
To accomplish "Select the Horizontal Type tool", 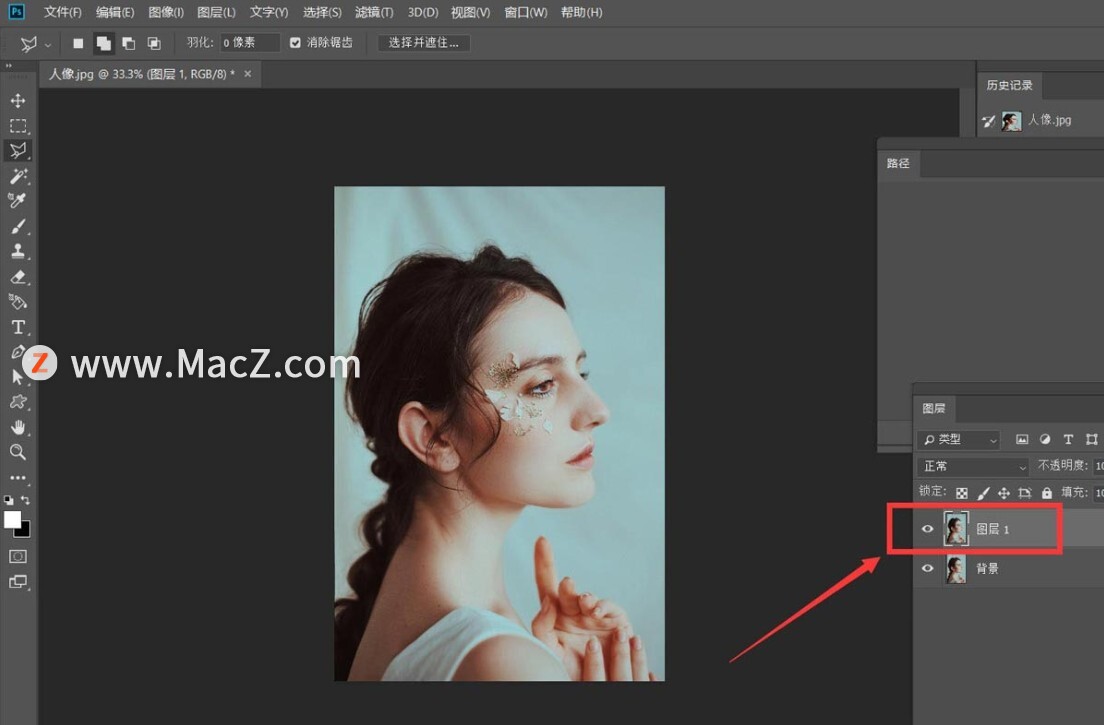I will click(x=17, y=327).
